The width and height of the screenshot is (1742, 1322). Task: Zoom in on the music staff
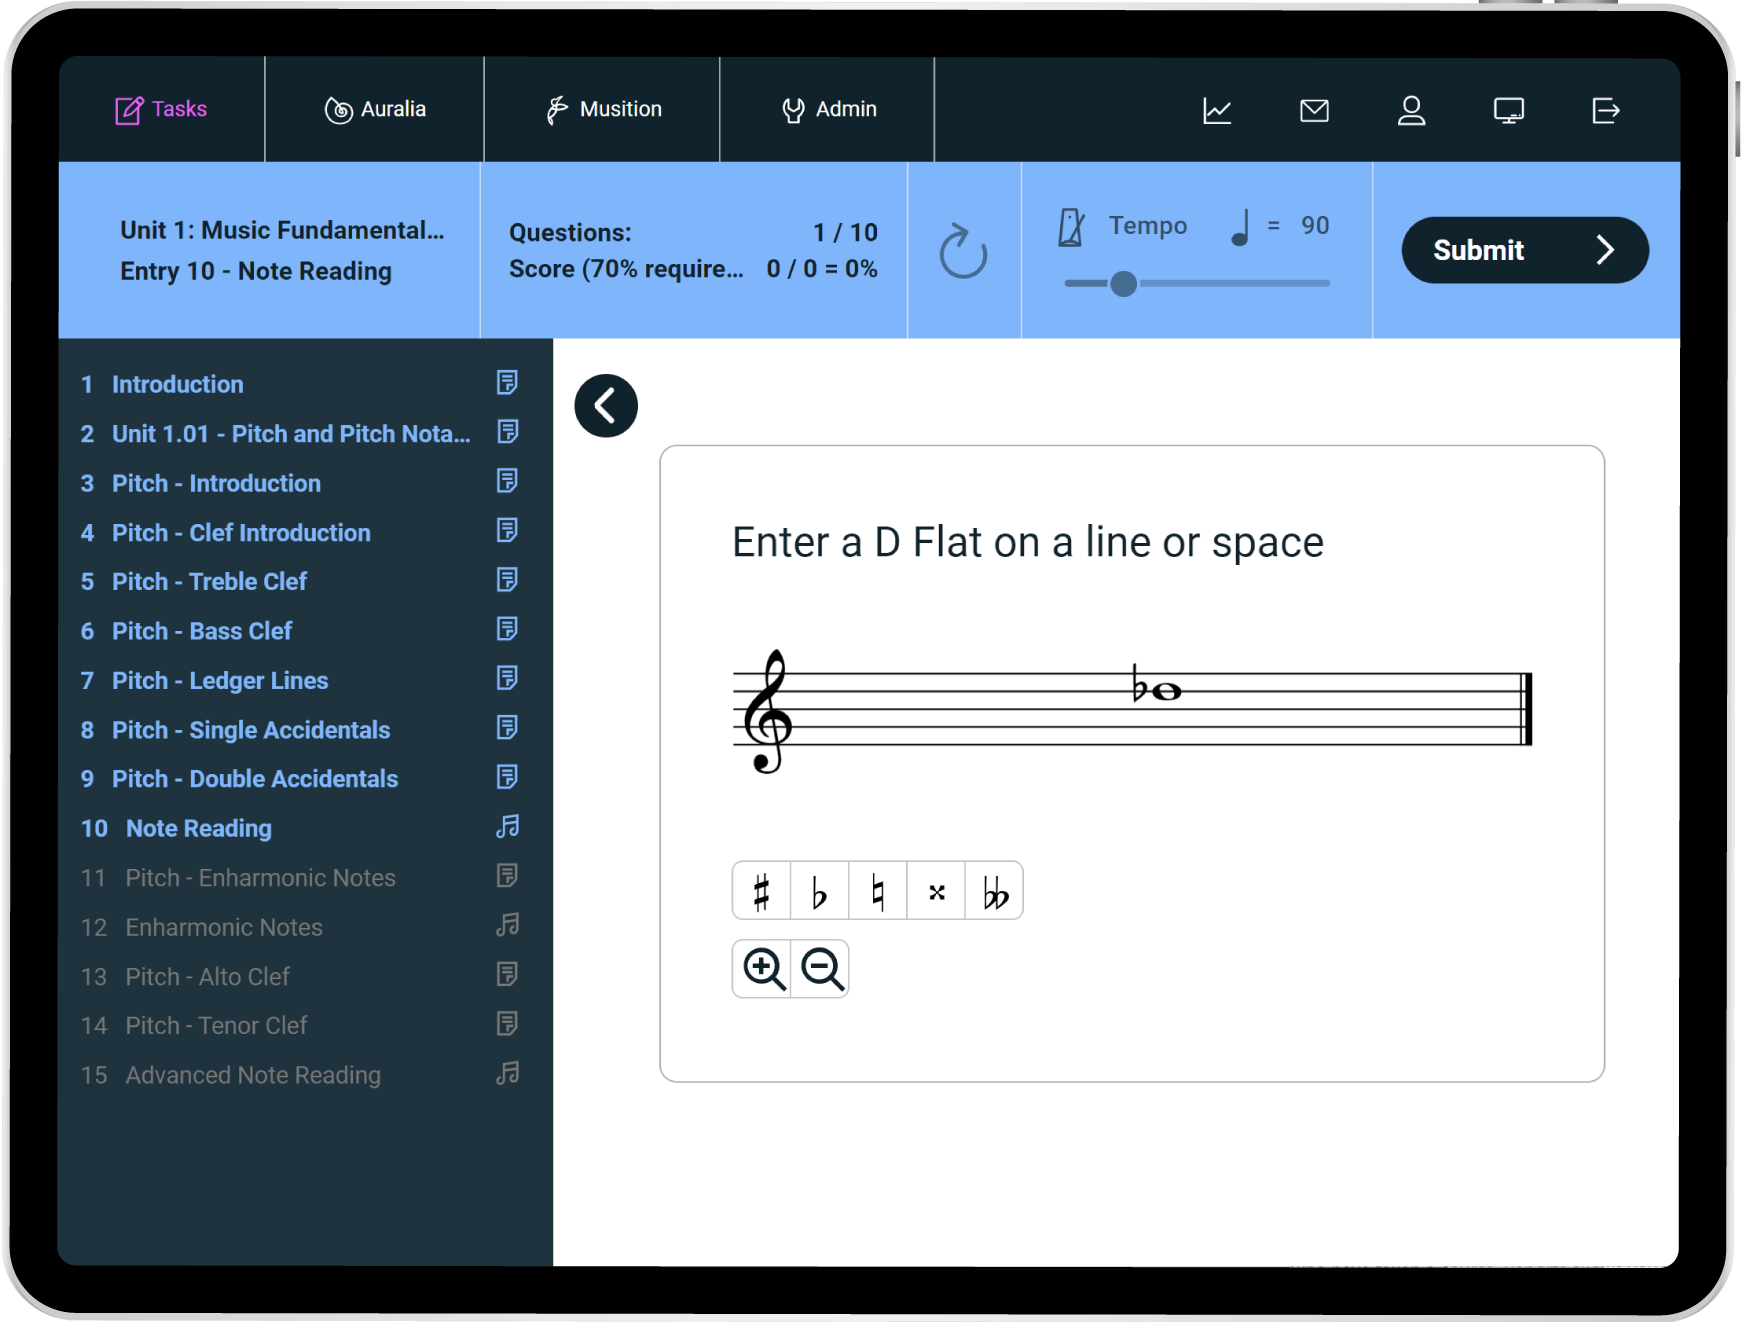coord(763,968)
